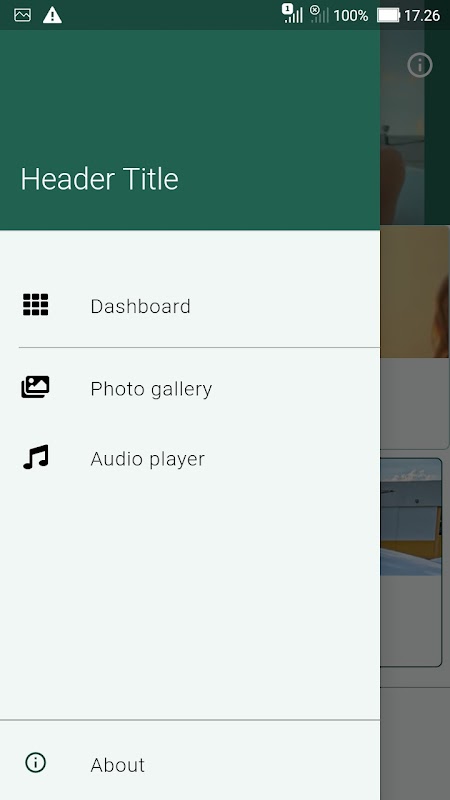Open the About page link

coord(190,764)
